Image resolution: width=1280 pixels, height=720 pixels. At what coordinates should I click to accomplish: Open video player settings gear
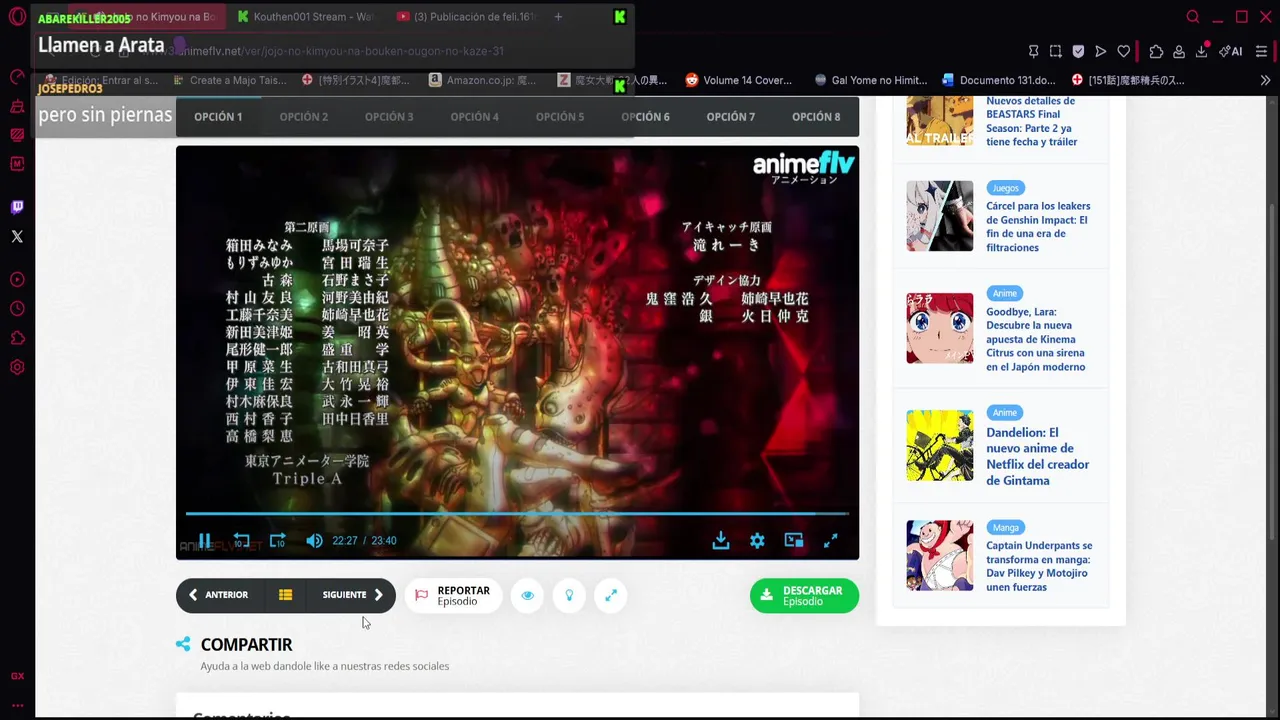coord(757,541)
